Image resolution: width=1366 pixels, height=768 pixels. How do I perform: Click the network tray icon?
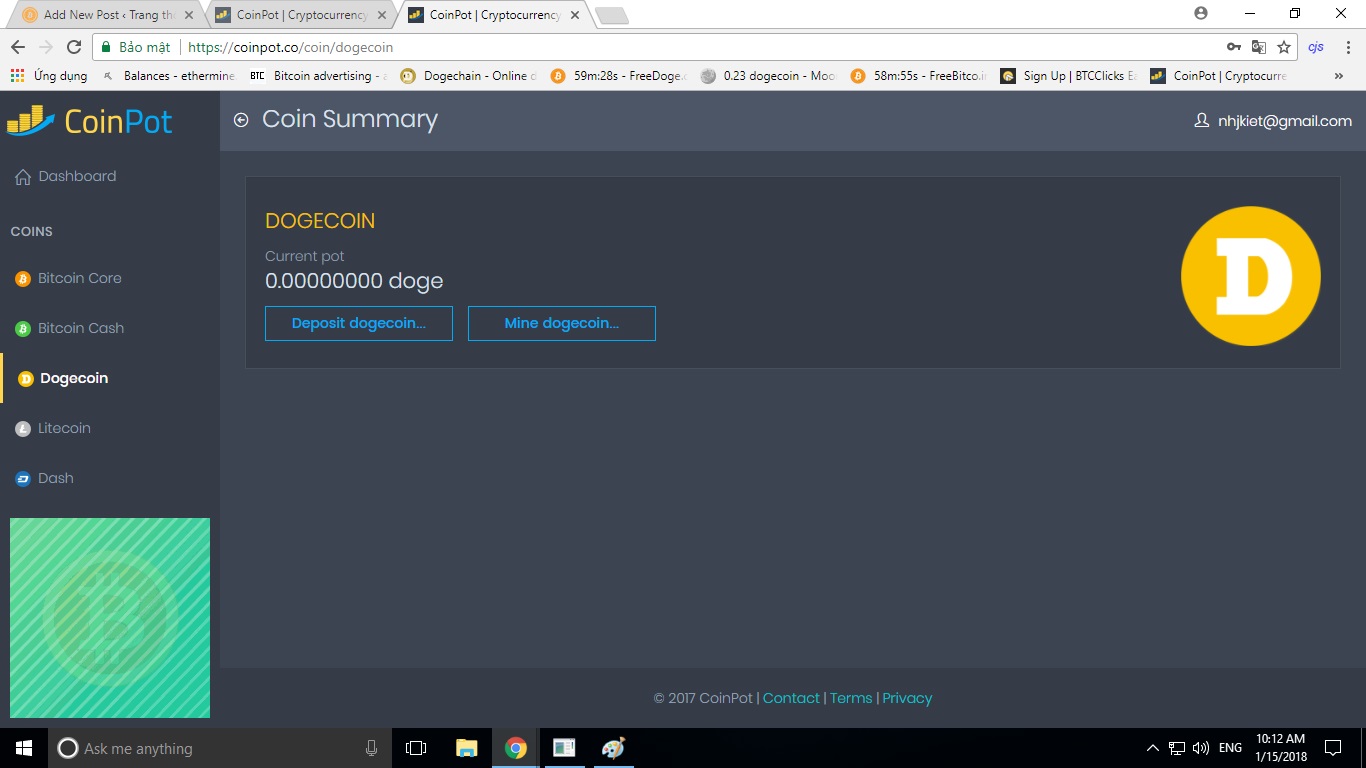(1177, 748)
